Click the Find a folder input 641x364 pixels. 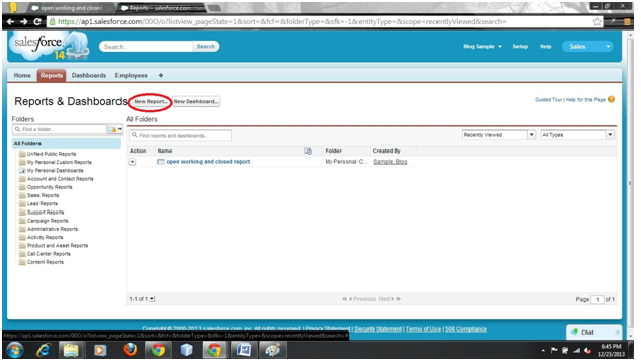(60, 129)
